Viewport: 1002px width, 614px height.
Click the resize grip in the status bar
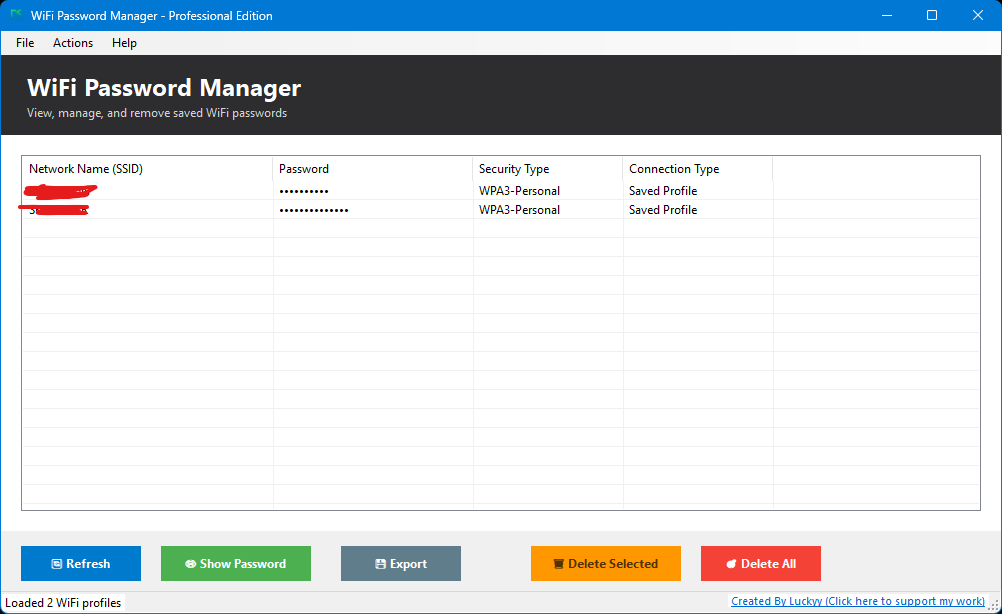coord(994,606)
